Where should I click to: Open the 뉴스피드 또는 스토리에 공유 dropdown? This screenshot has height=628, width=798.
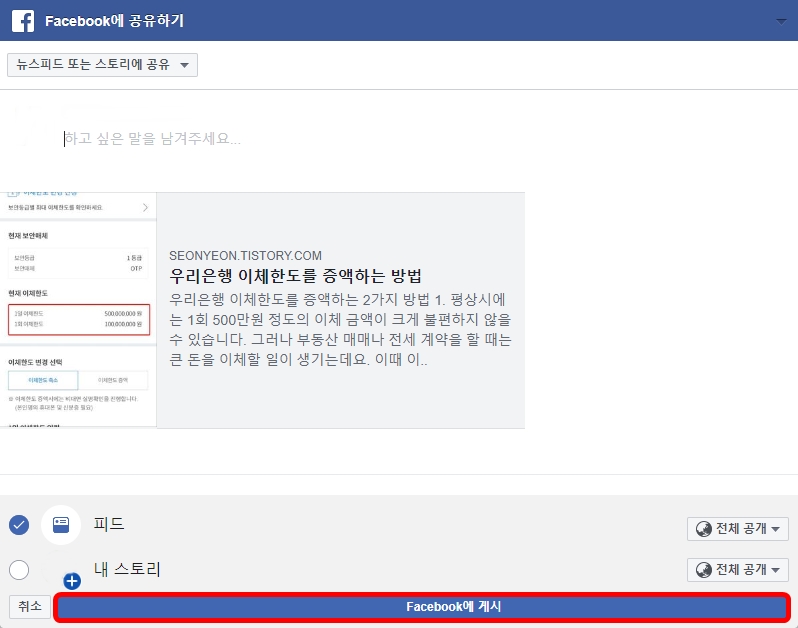pyautogui.click(x=102, y=65)
